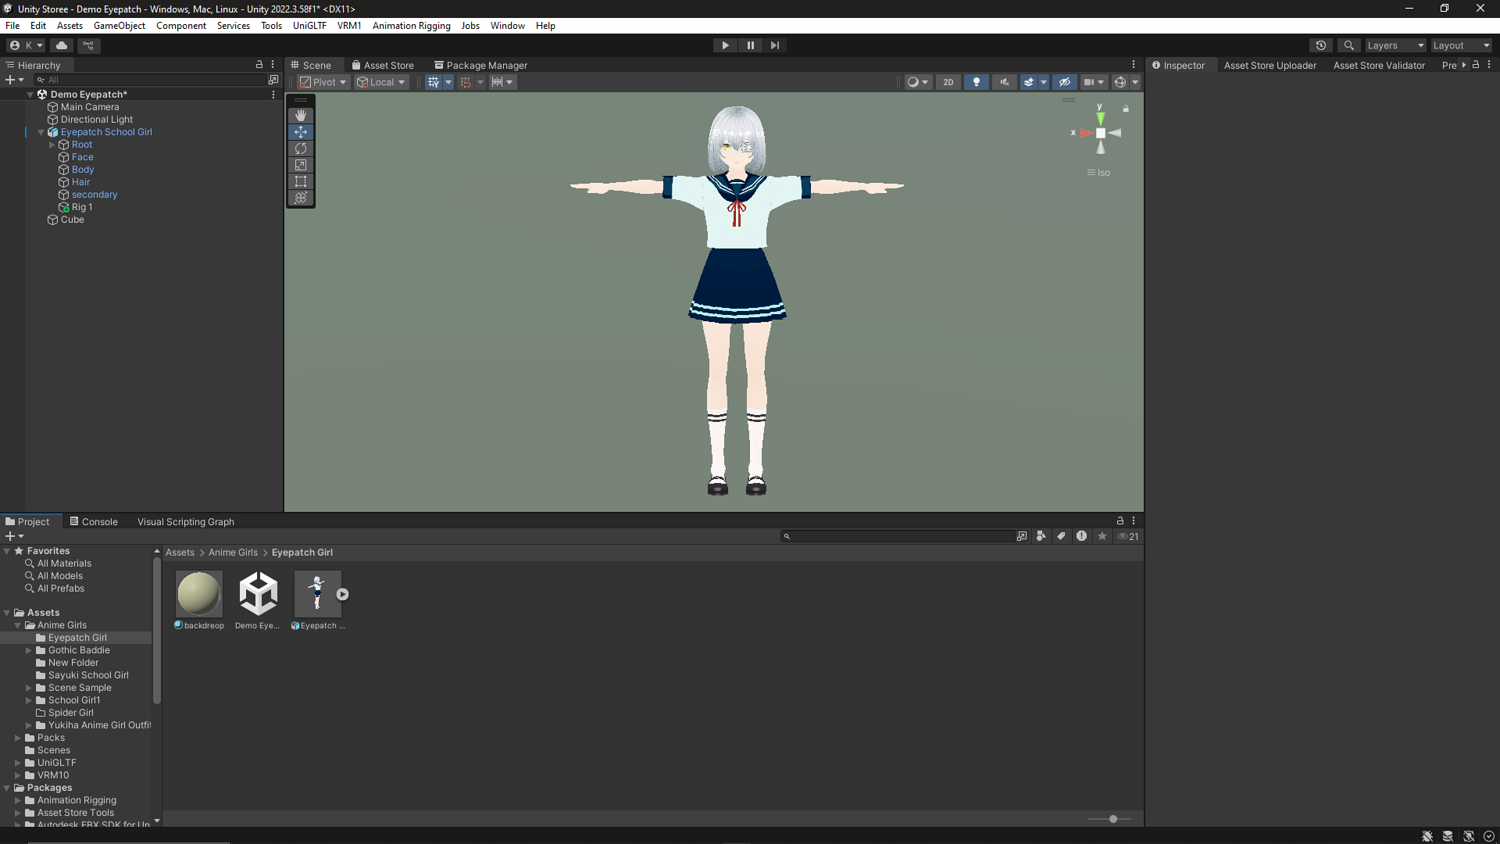
Task: Select Gothic Baddie folder
Action: (x=79, y=650)
